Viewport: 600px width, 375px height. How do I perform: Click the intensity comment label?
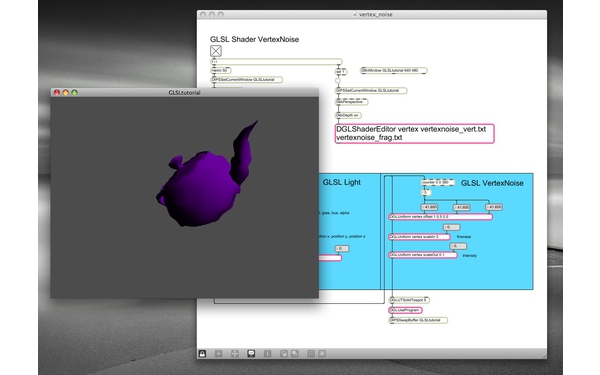point(470,256)
